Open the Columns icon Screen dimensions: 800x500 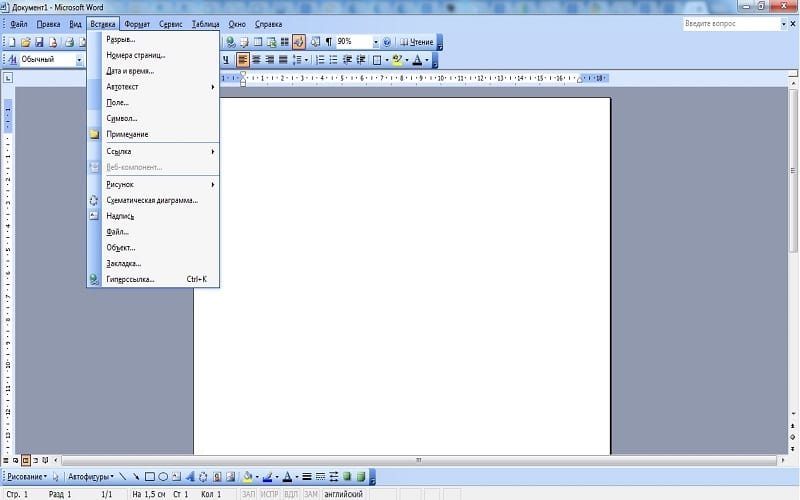[x=285, y=42]
